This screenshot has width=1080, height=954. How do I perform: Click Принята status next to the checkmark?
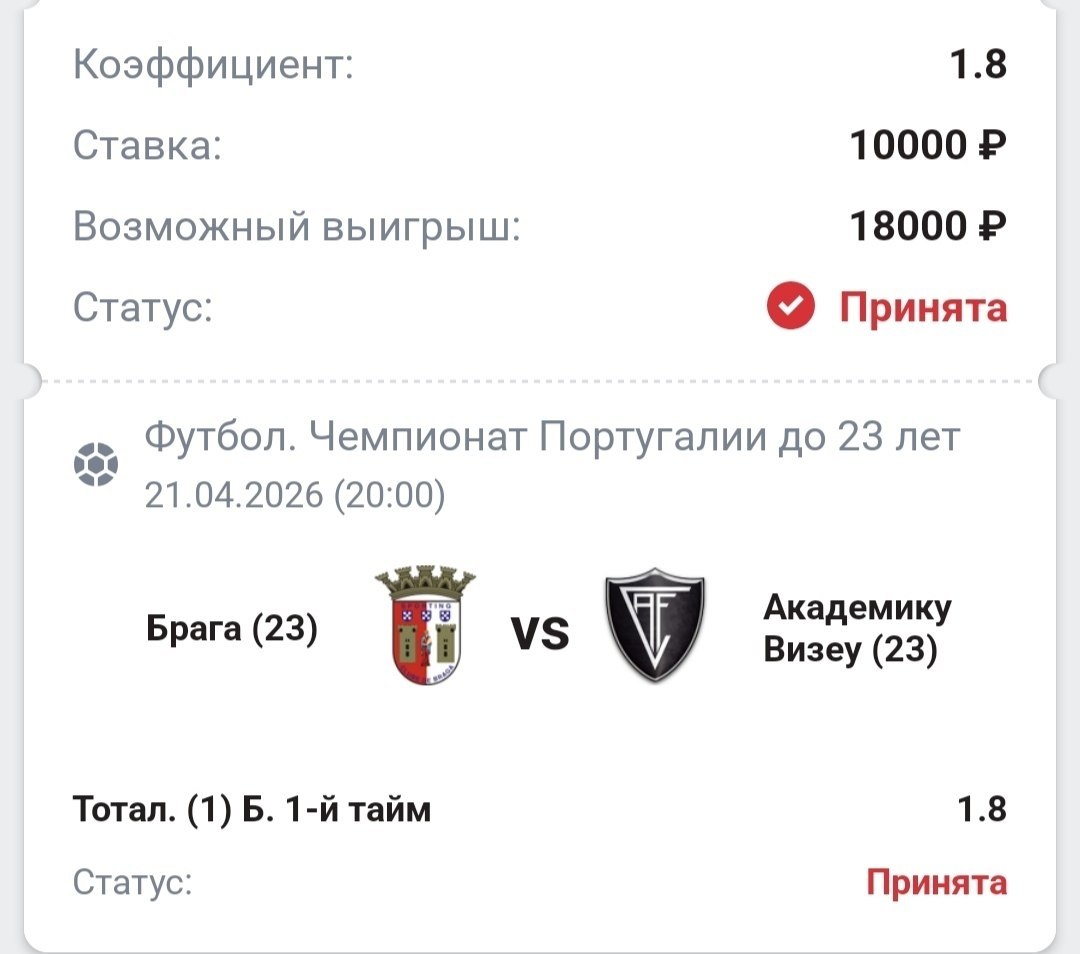[922, 308]
